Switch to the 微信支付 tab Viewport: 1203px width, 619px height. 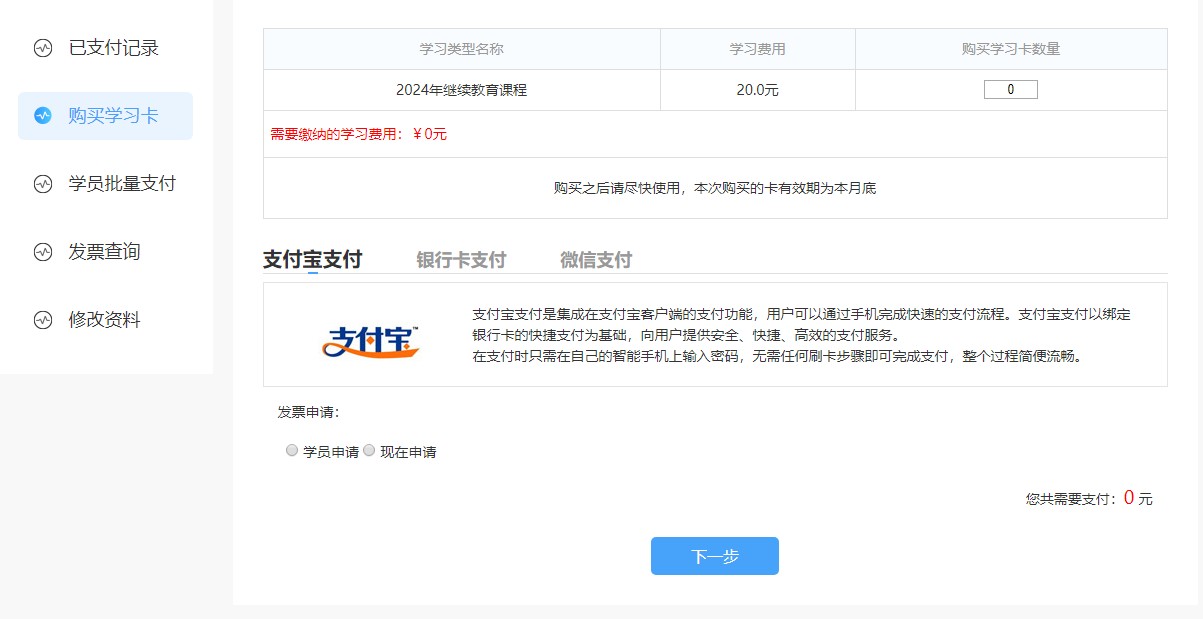coord(596,260)
